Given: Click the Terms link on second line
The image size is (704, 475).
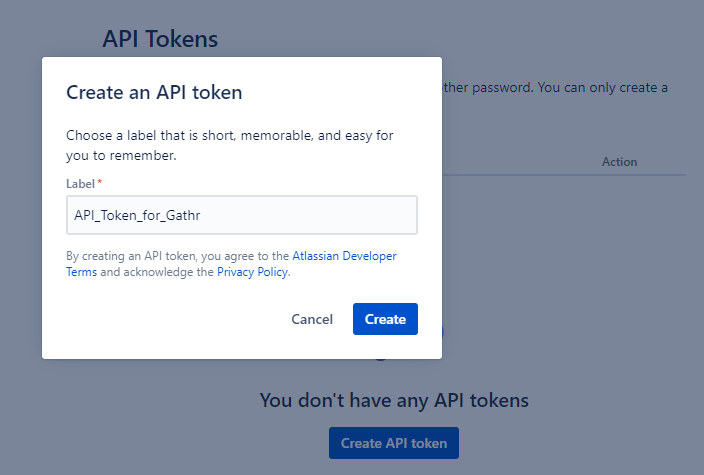Looking at the screenshot, I should [x=81, y=272].
